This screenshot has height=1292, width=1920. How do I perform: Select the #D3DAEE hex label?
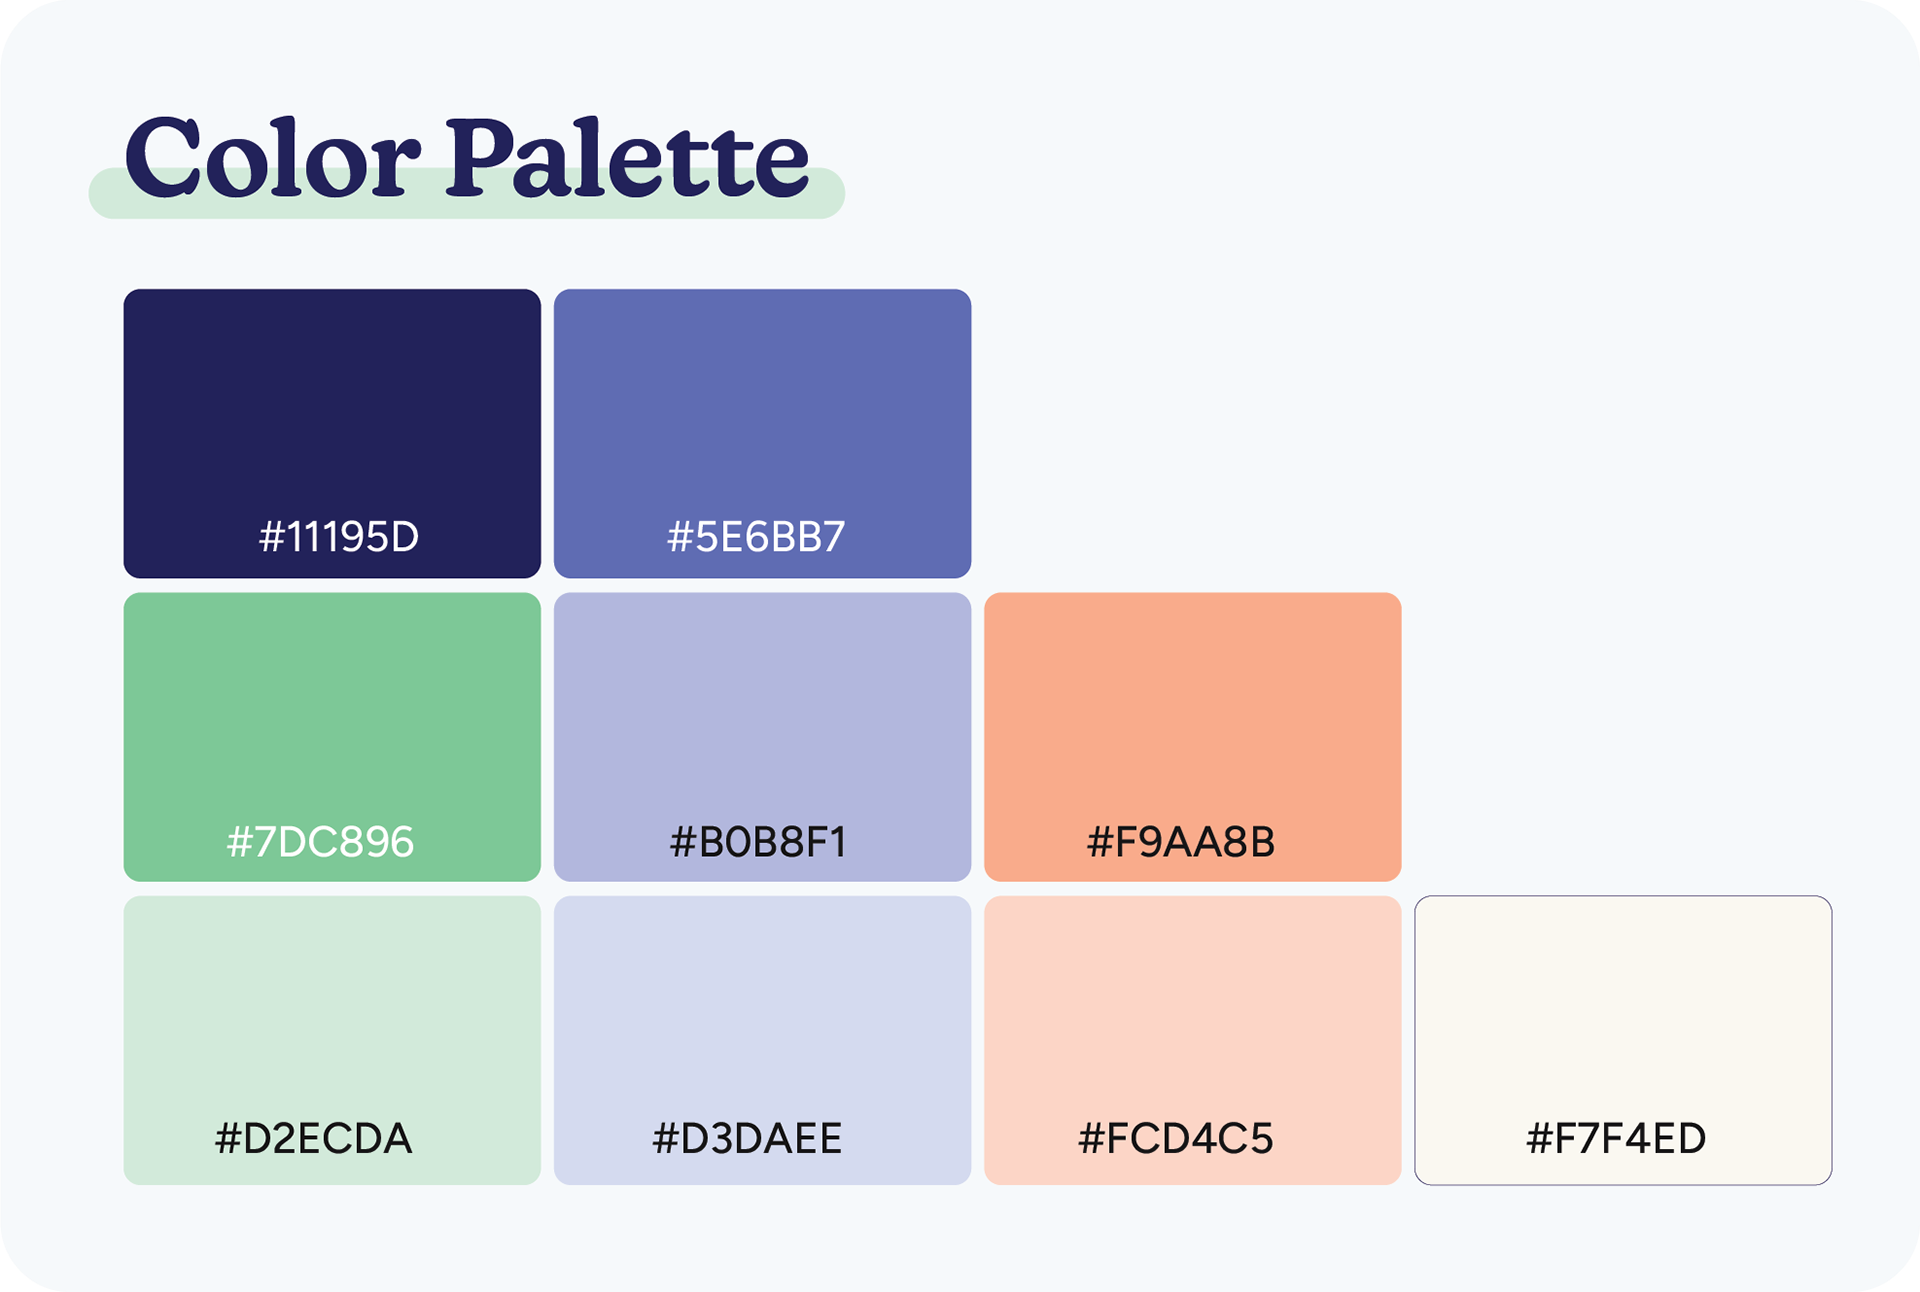(747, 1138)
